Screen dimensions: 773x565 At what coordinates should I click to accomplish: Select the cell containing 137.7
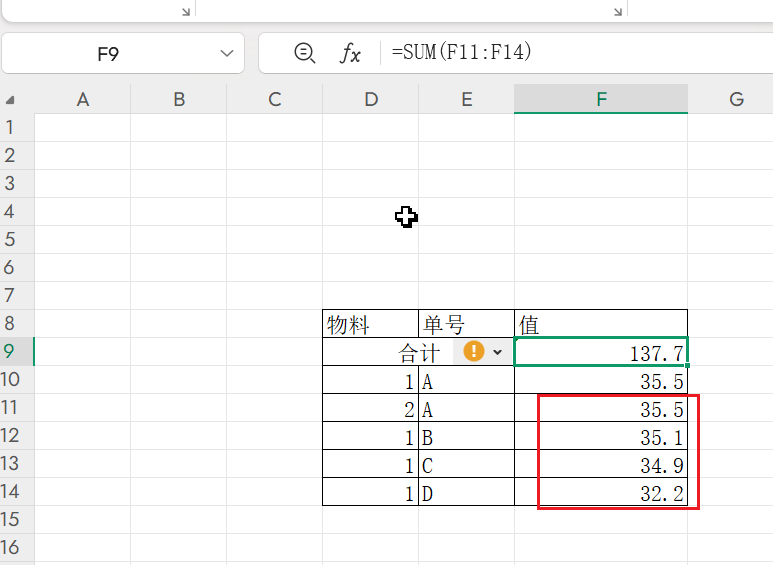pyautogui.click(x=601, y=353)
